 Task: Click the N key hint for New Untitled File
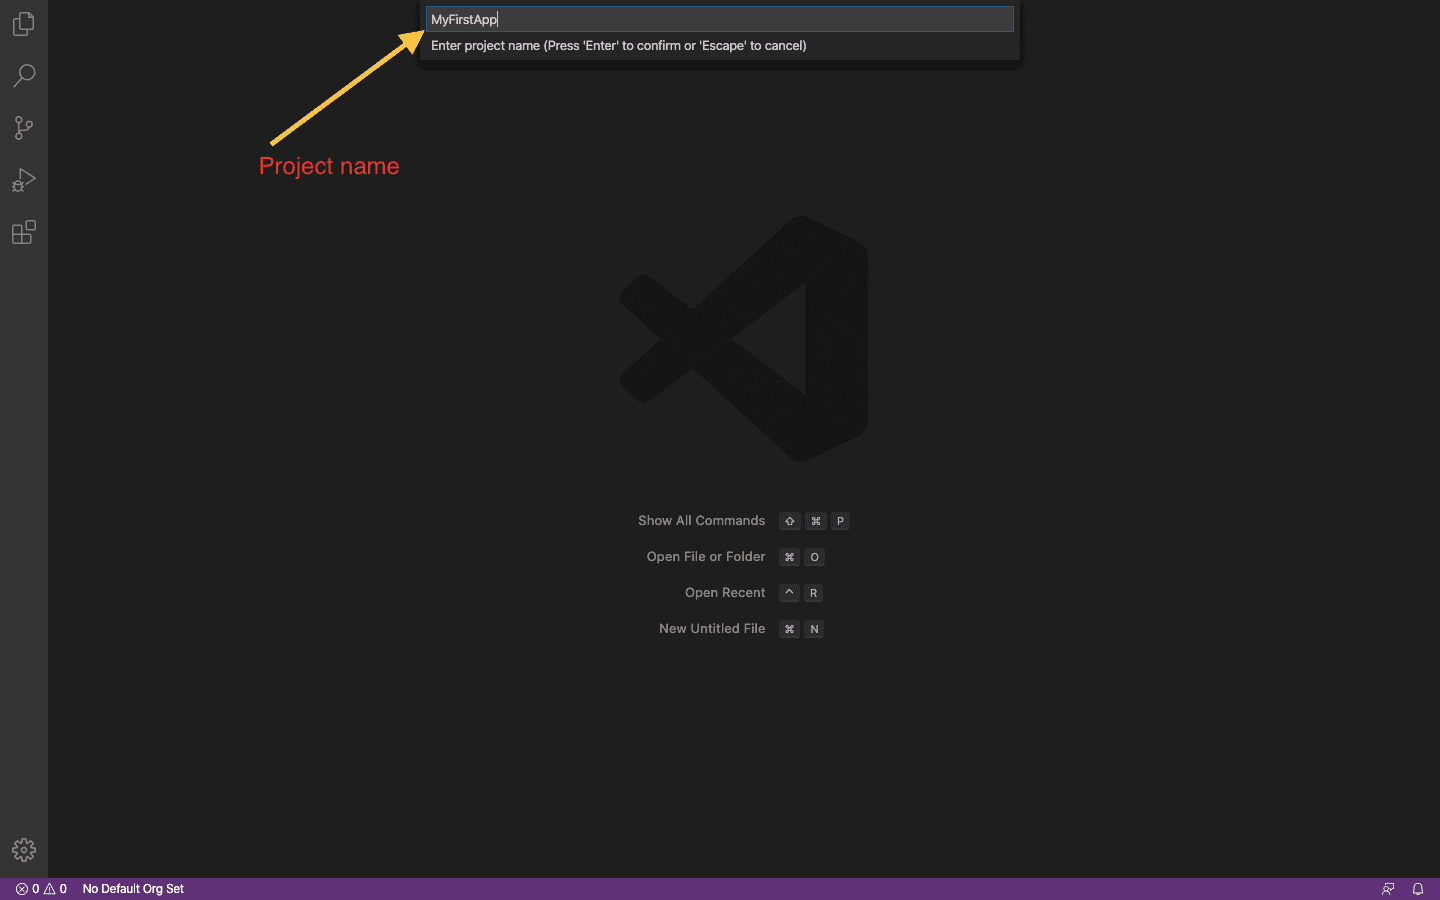click(814, 629)
